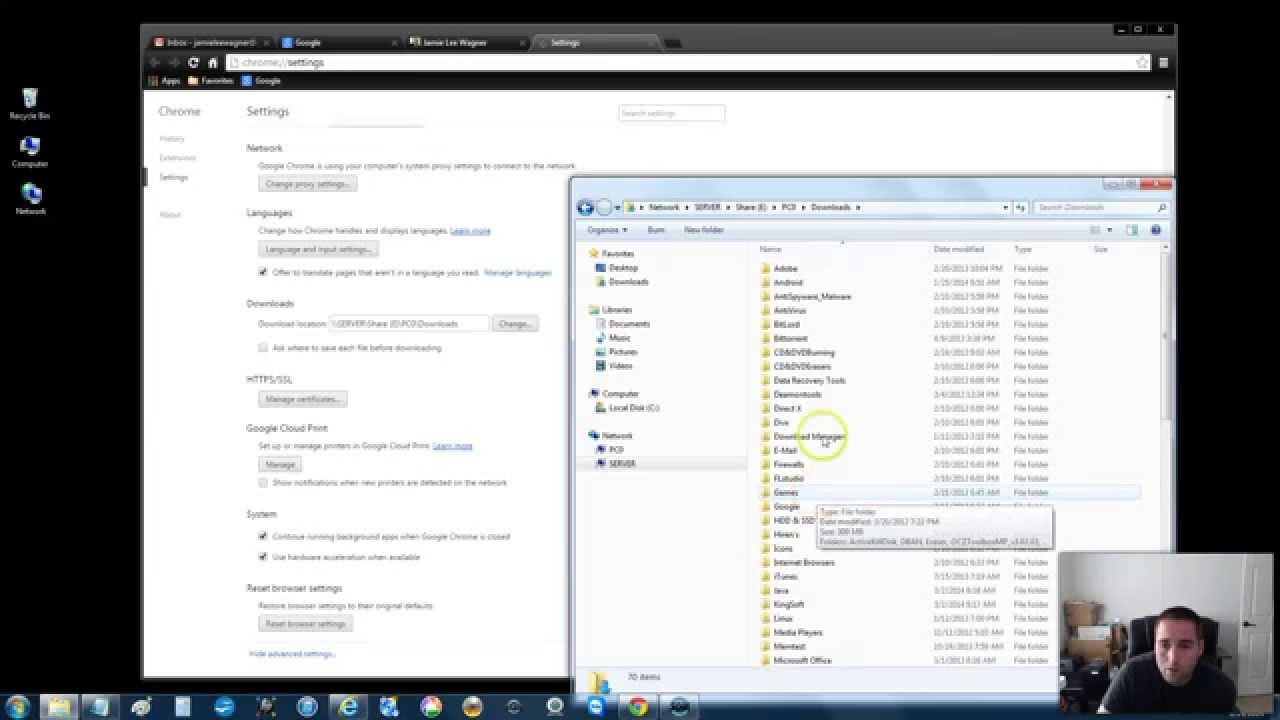Toggle show notifications for new printers

[x=263, y=482]
